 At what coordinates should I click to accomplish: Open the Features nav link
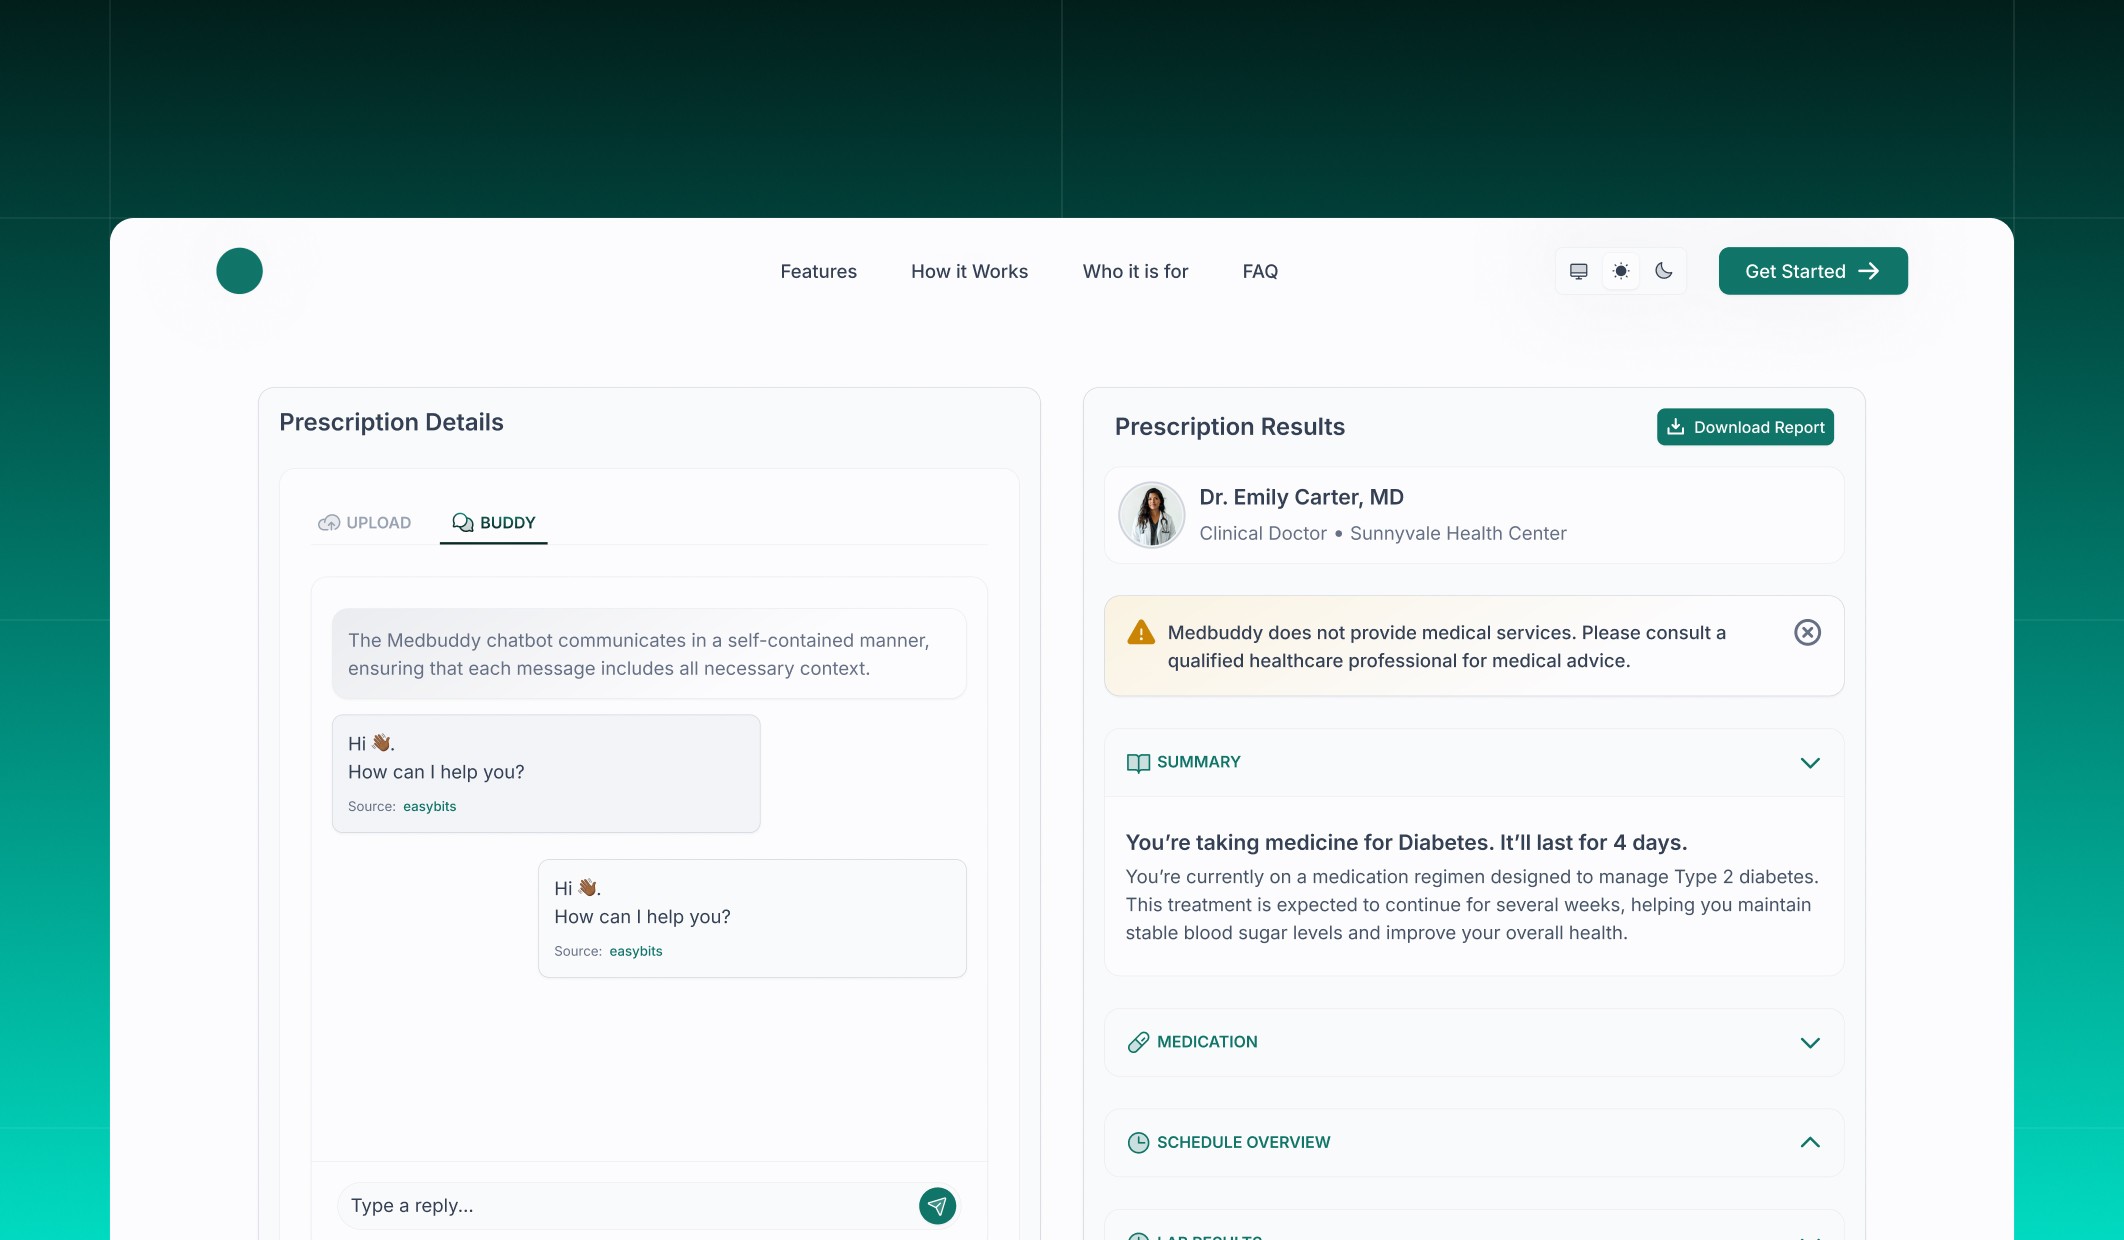tap(818, 271)
